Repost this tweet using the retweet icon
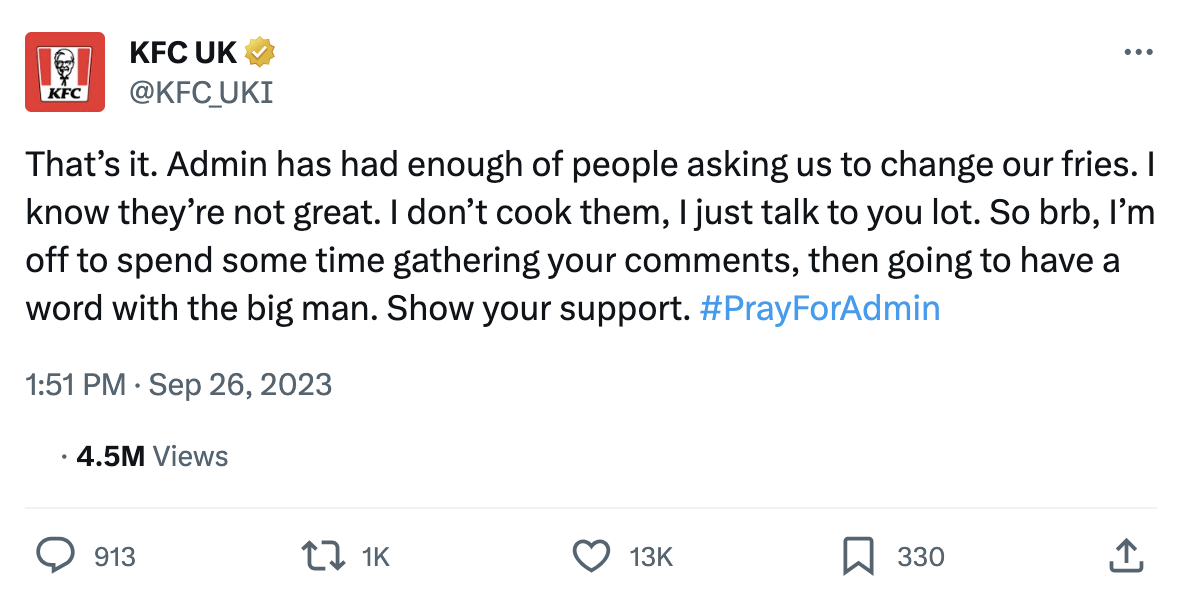 (x=322, y=556)
